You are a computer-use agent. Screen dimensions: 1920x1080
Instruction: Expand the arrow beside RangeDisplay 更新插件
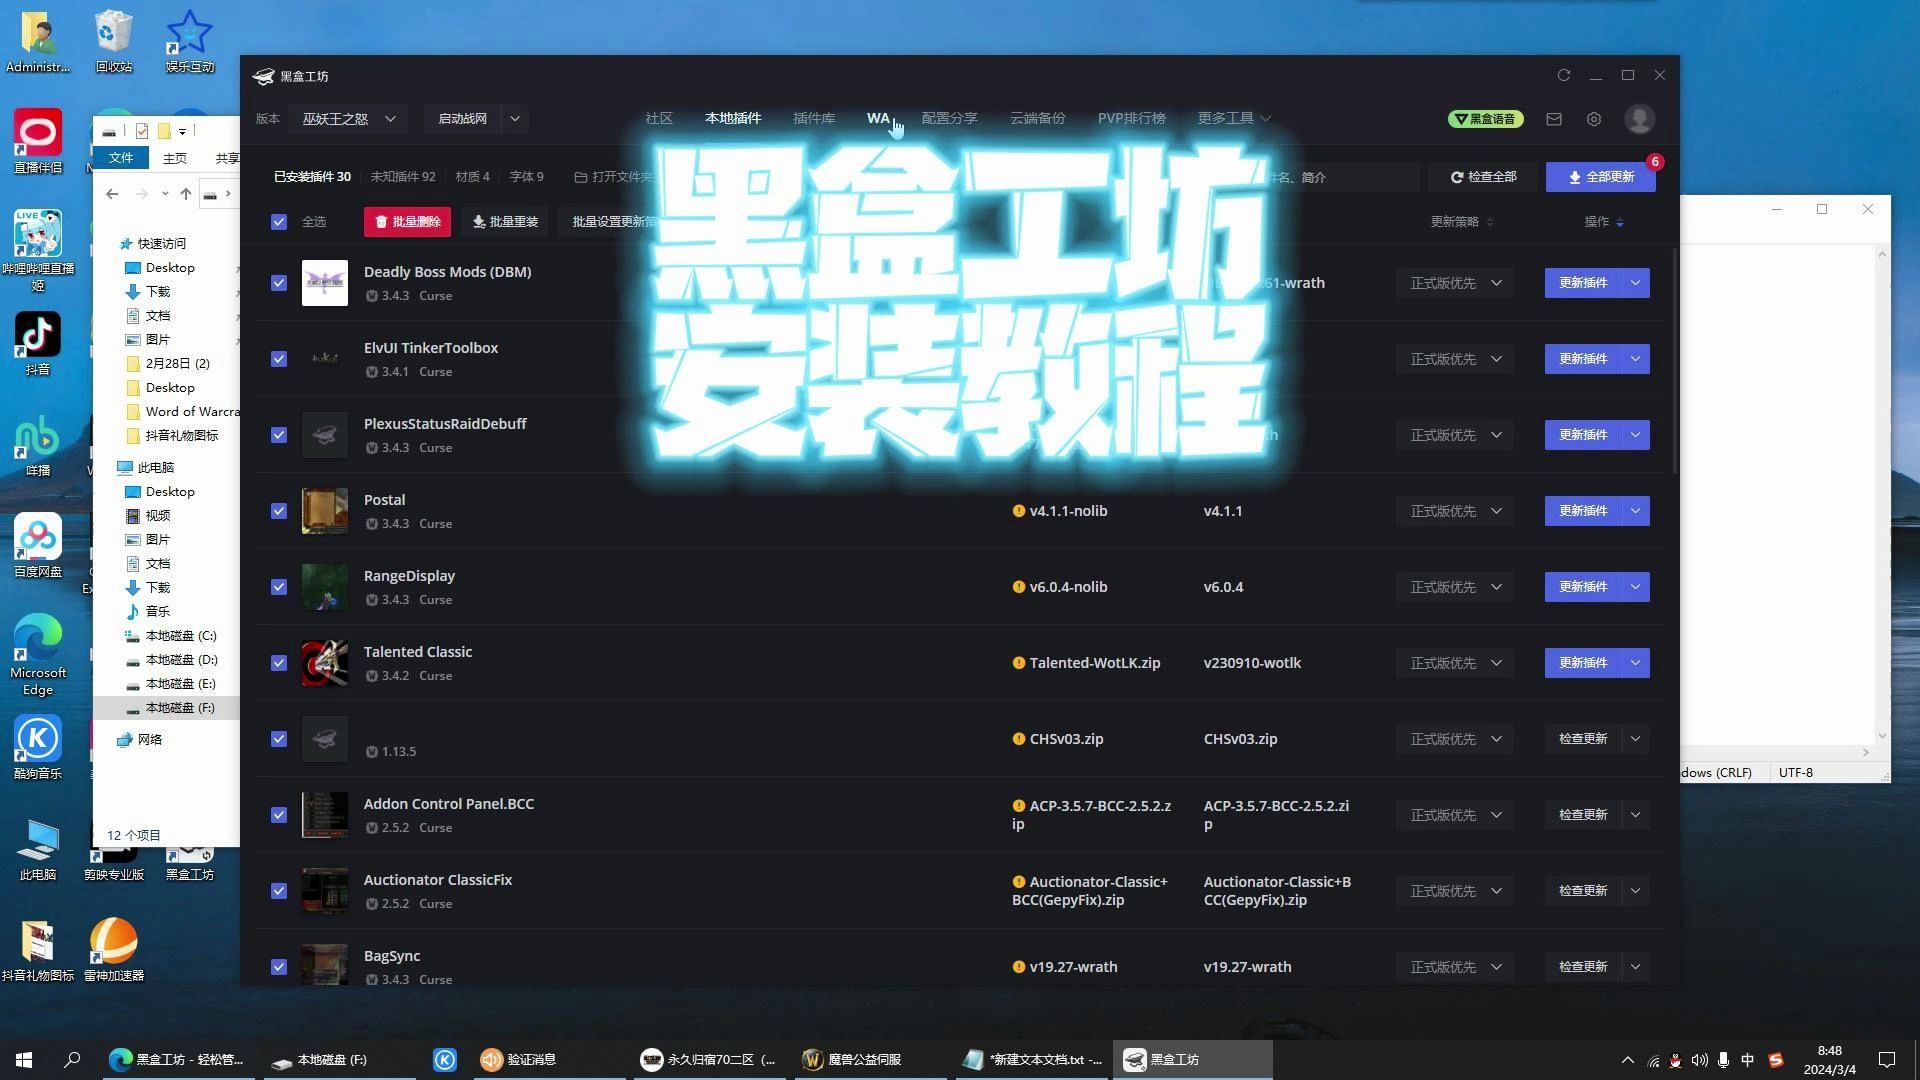coord(1635,587)
